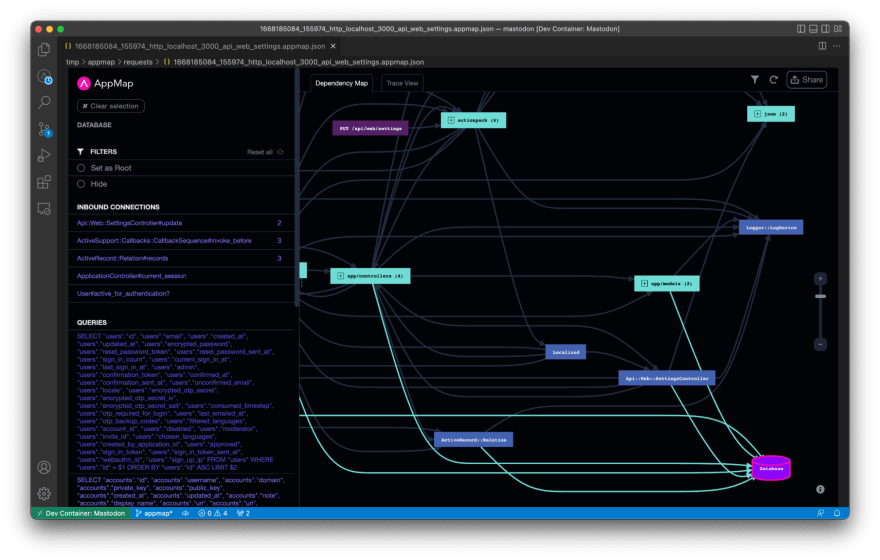Viewport: 880px width, 560px height.
Task: Click the reload diagram icon
Action: pyautogui.click(x=773, y=80)
